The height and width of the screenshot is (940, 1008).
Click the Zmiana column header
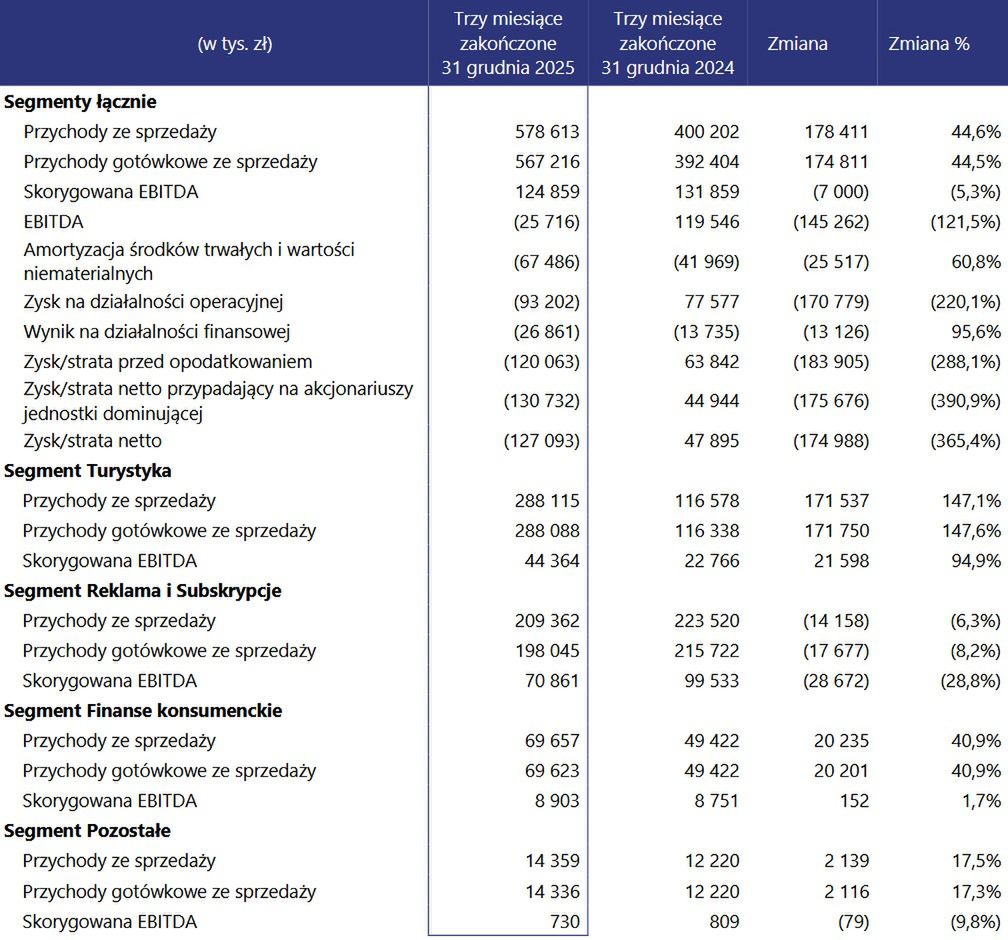[x=797, y=44]
